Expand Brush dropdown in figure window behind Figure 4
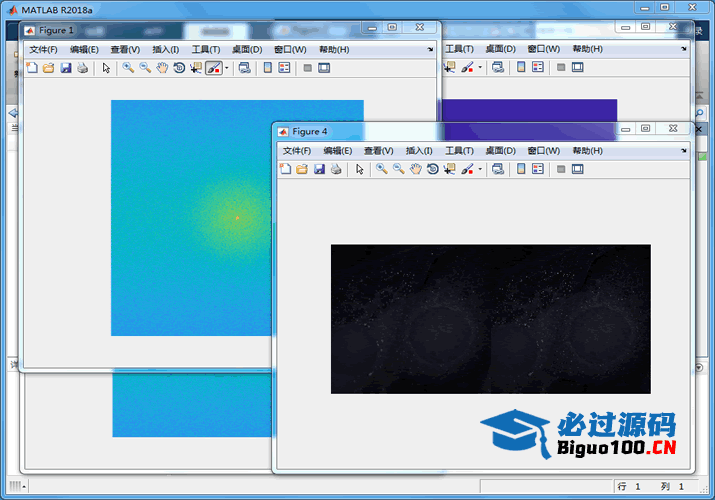Screen dimensions: 715x500 pos(480,67)
